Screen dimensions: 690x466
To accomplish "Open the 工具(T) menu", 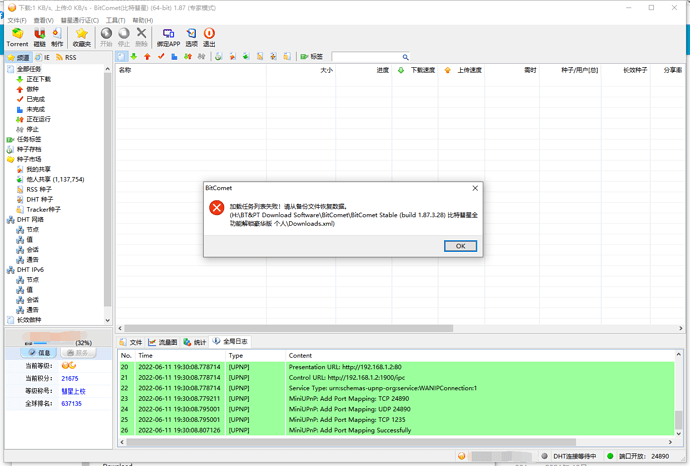I will pos(115,20).
